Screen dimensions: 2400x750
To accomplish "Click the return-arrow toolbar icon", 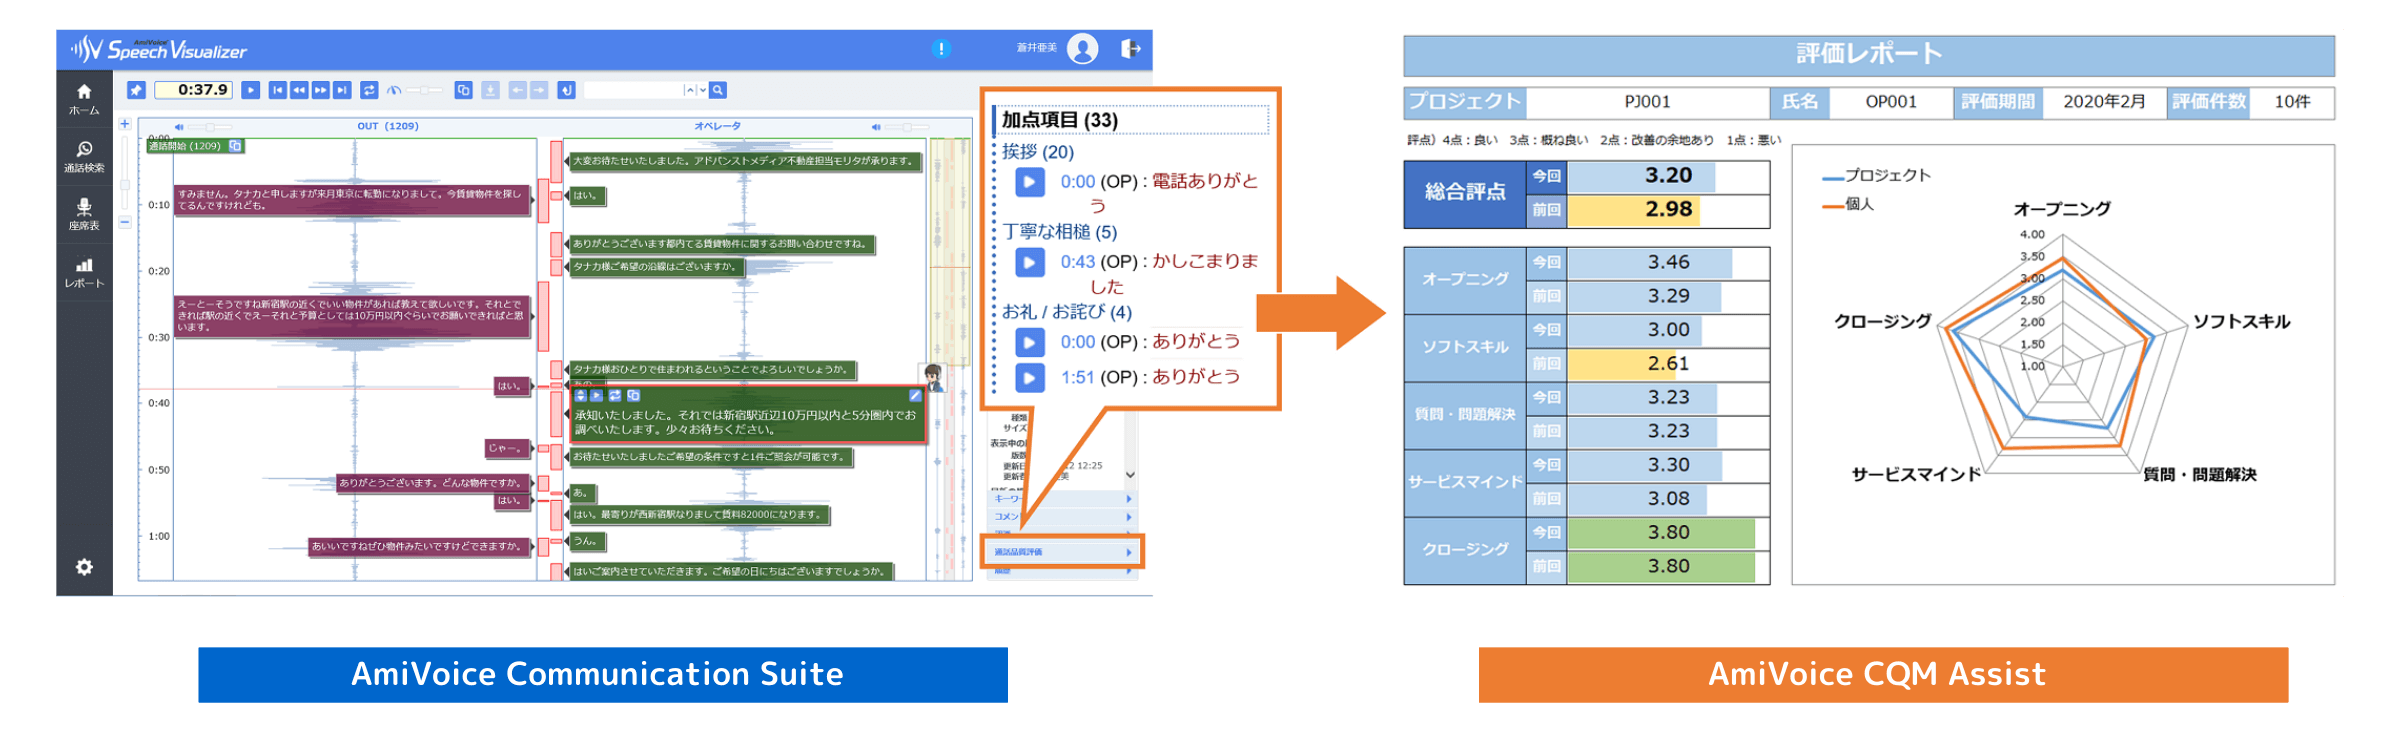I will click(x=566, y=90).
